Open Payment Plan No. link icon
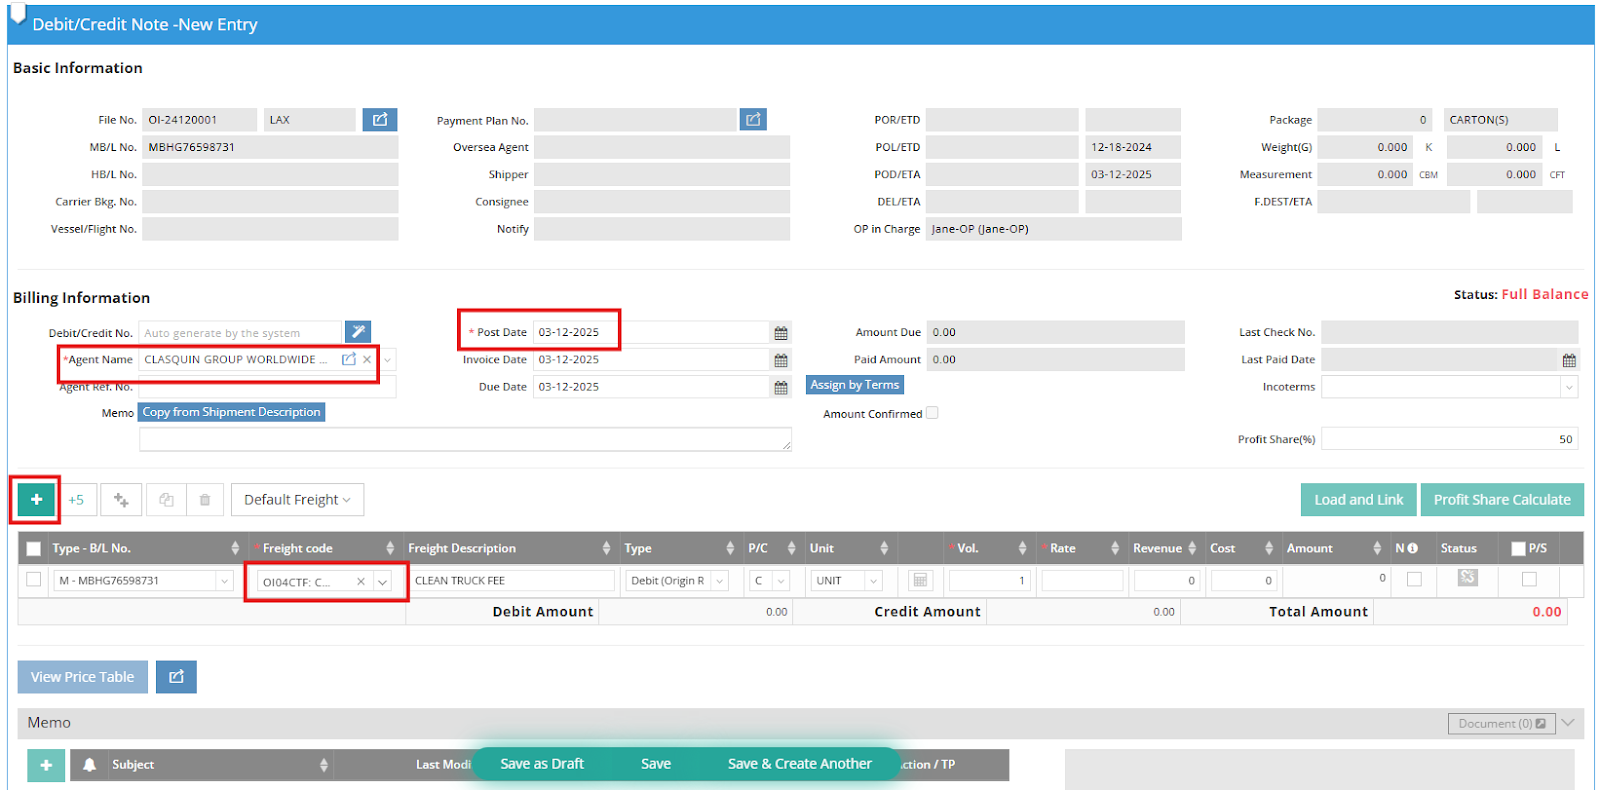The image size is (1600, 790). 753,120
